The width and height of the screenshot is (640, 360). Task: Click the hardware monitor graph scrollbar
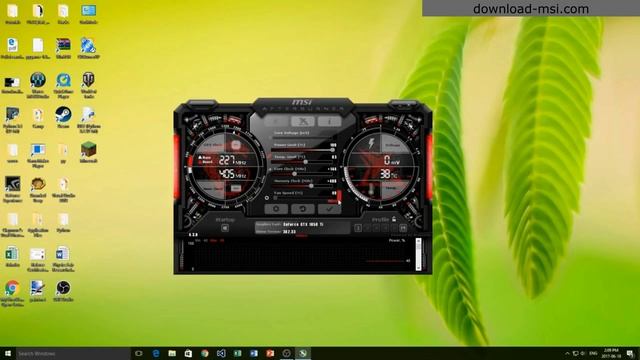418,254
